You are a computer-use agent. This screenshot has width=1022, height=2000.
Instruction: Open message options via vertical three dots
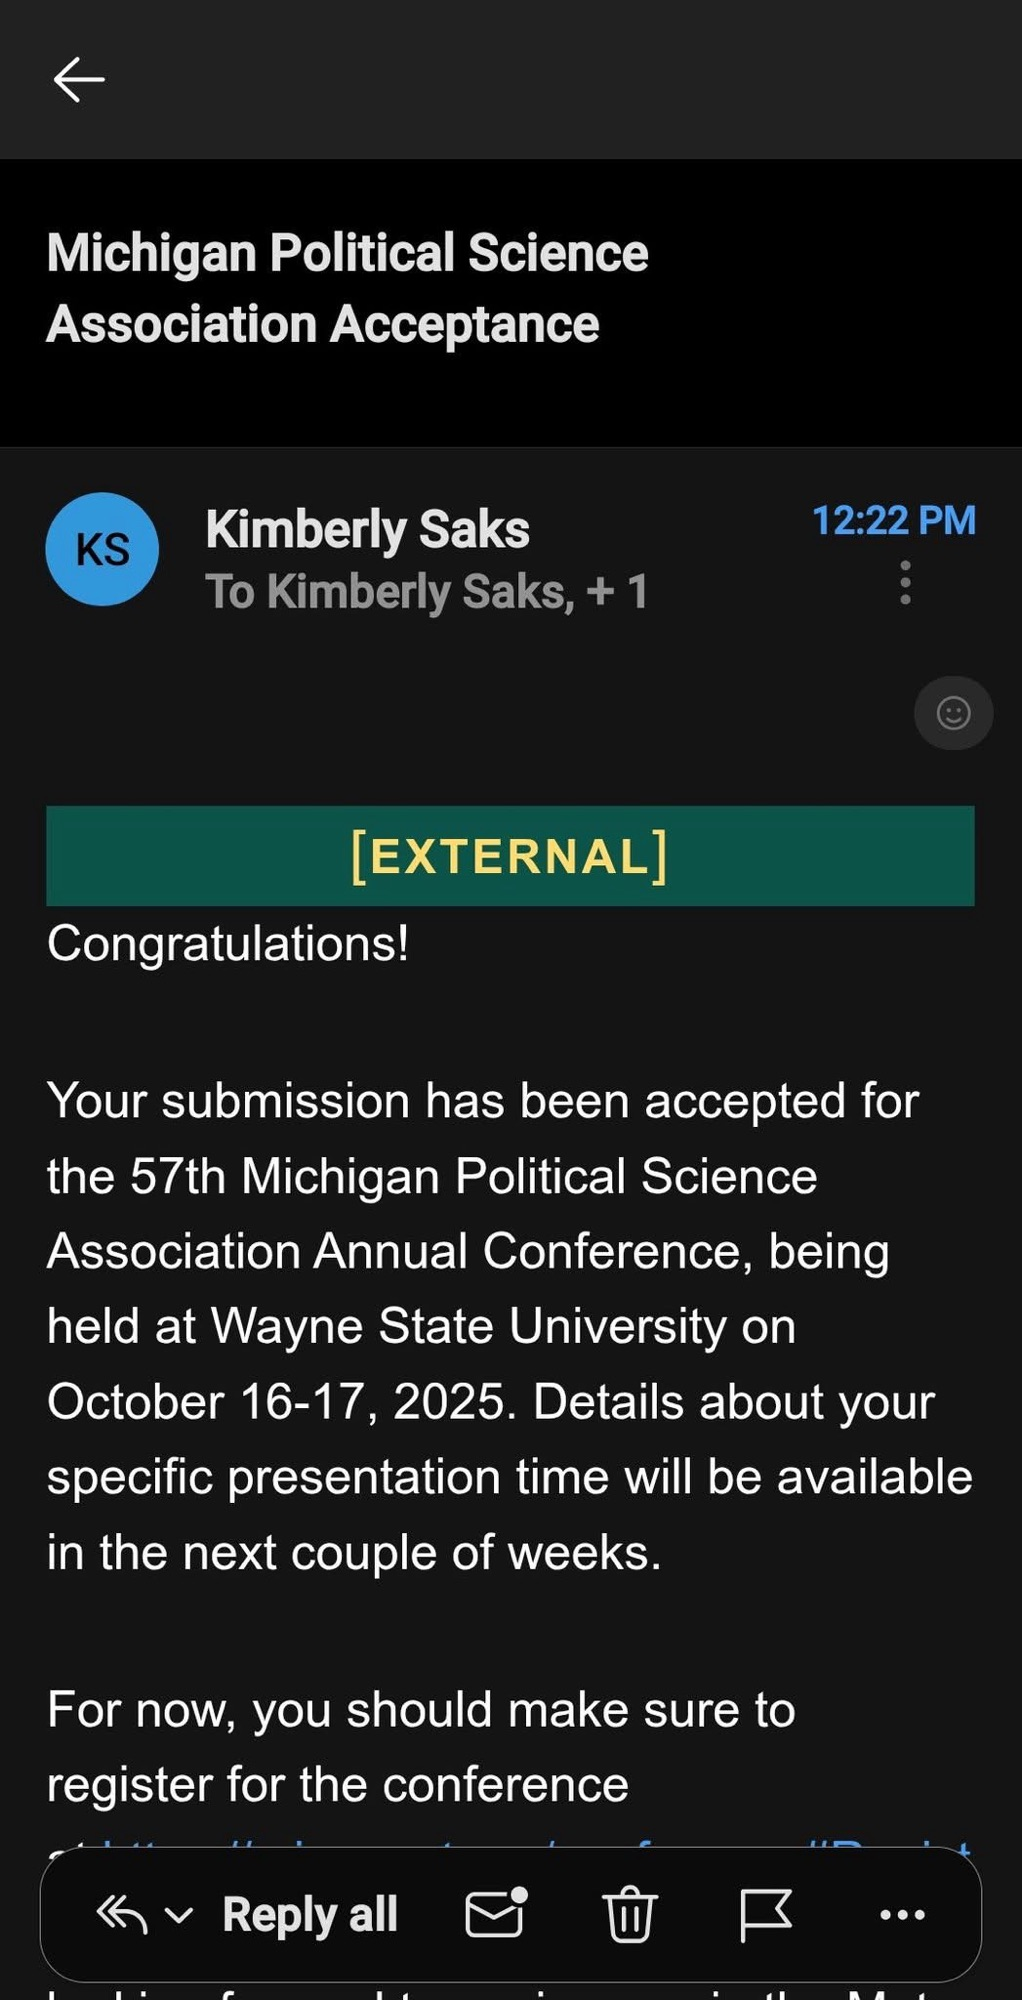click(905, 582)
